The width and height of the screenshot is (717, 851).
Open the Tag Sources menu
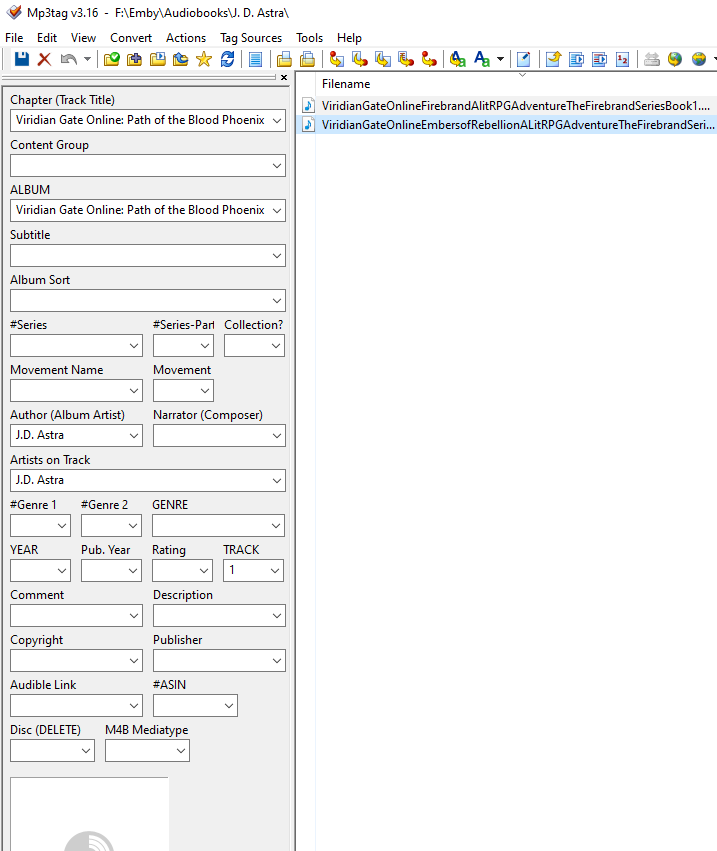coord(251,37)
